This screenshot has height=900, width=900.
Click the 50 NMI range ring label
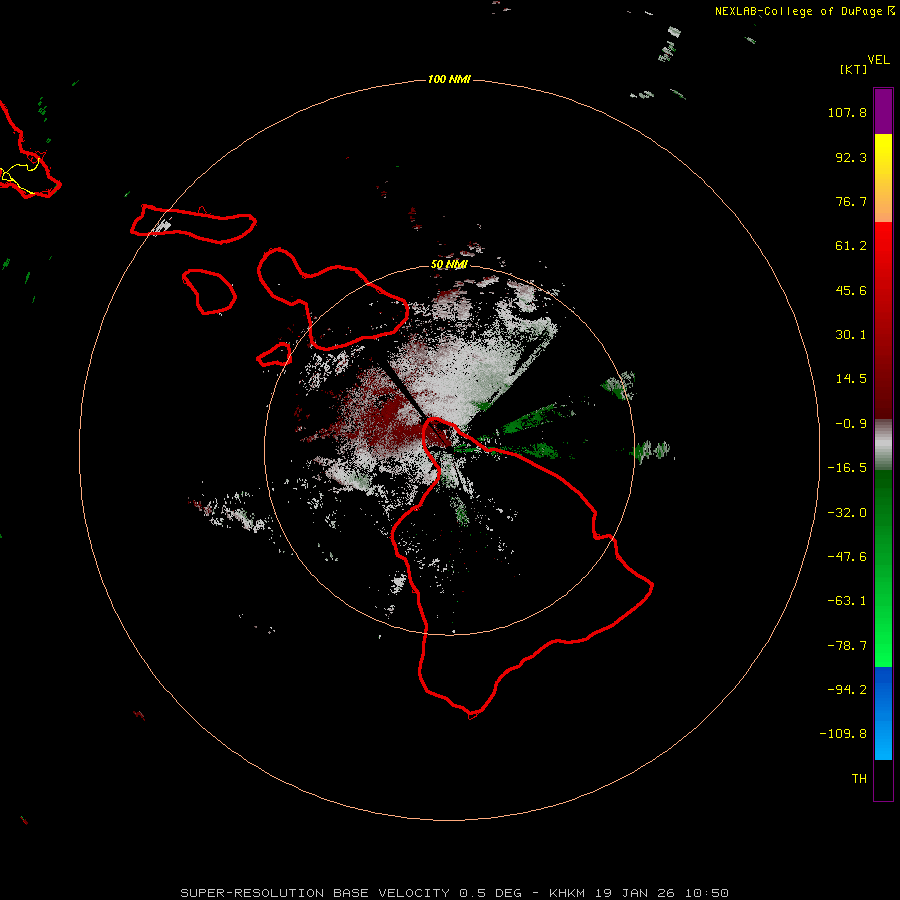point(449,265)
